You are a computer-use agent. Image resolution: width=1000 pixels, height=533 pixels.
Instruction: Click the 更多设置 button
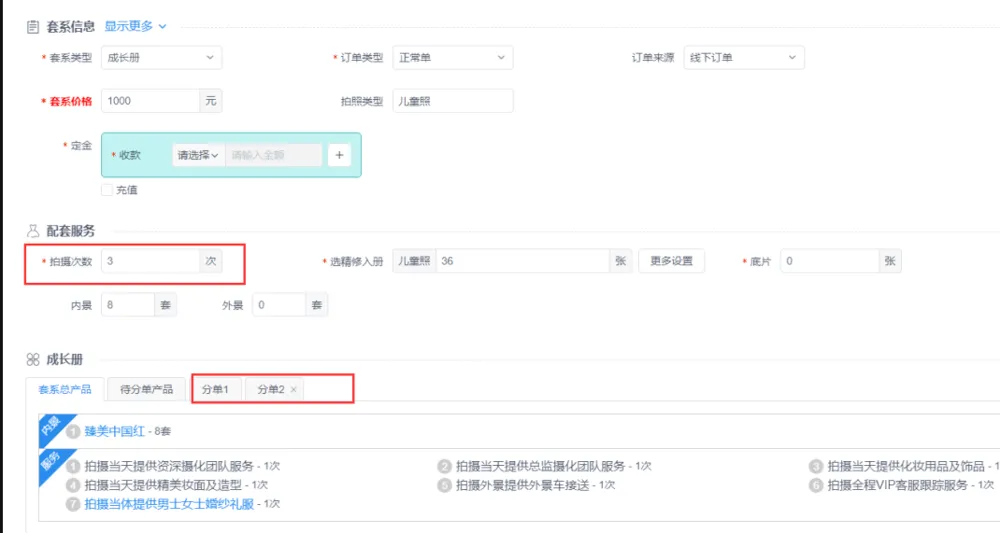tap(671, 261)
